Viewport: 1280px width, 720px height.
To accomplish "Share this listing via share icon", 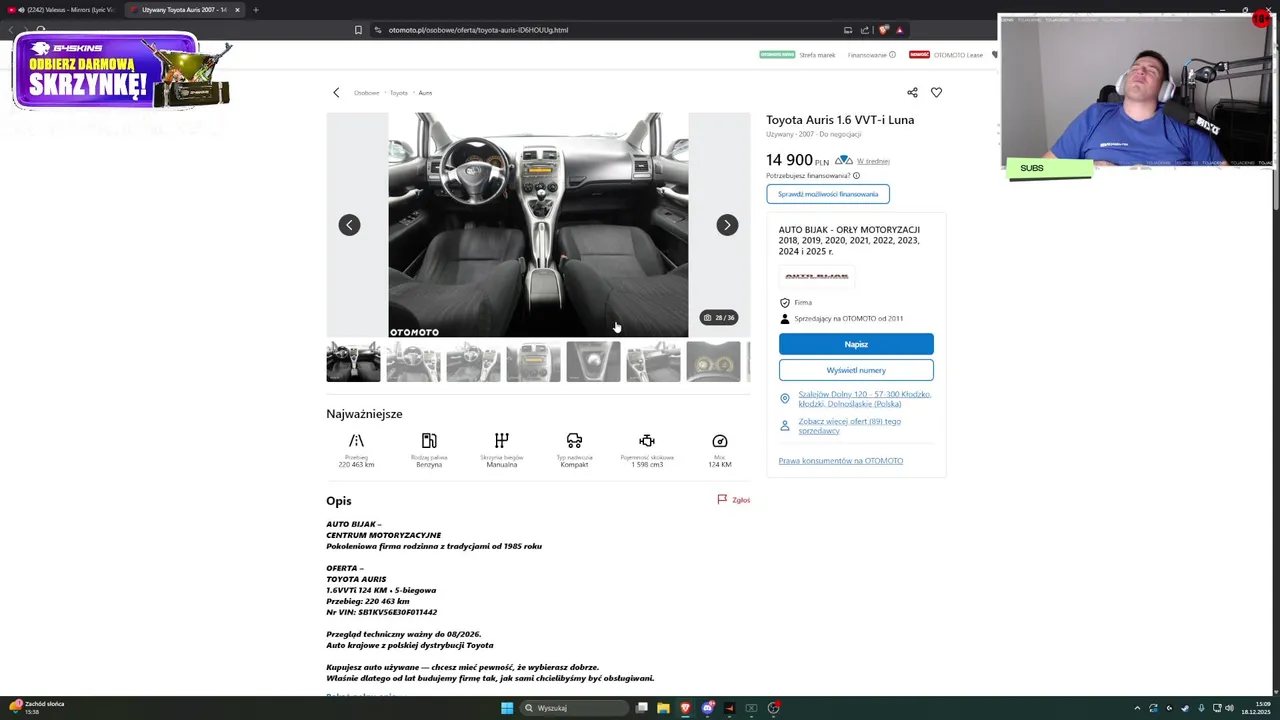I will click(x=912, y=92).
